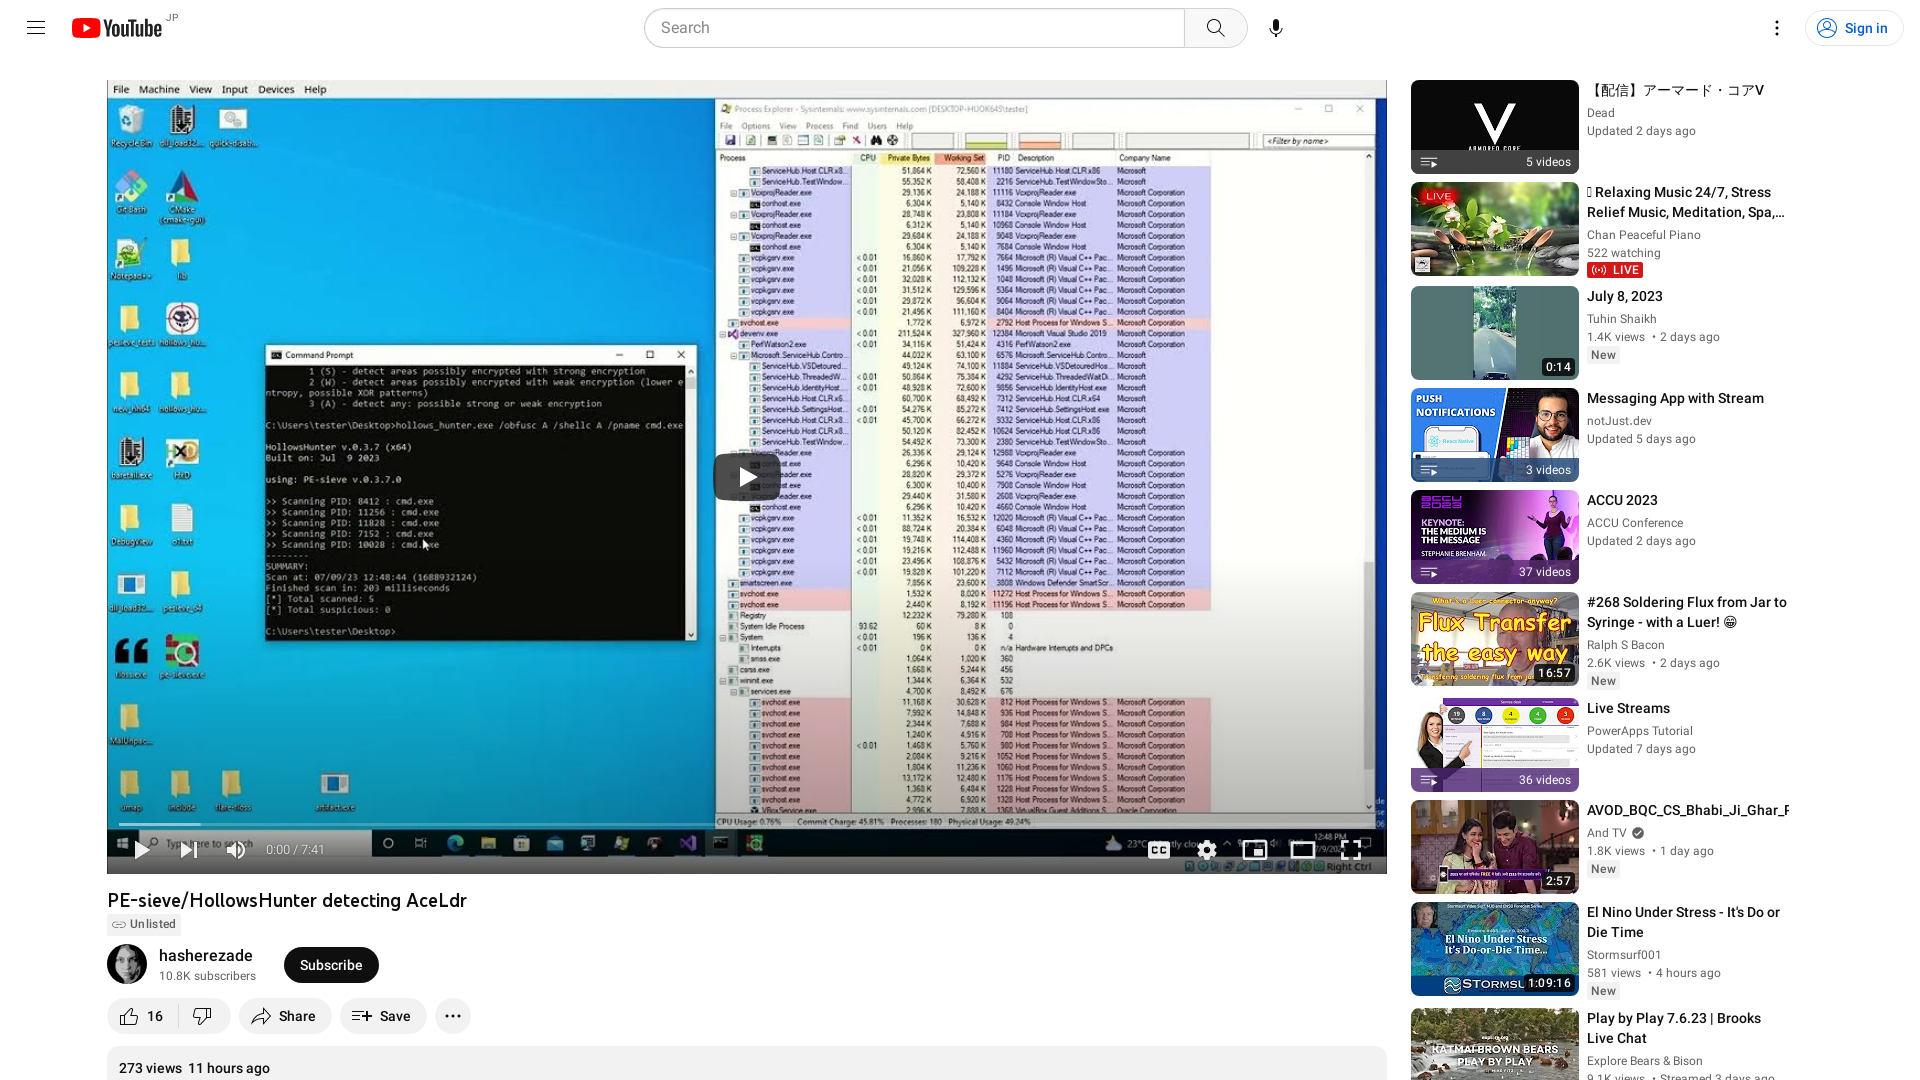Switch to theater mode
1920x1080 pixels.
coord(1303,850)
